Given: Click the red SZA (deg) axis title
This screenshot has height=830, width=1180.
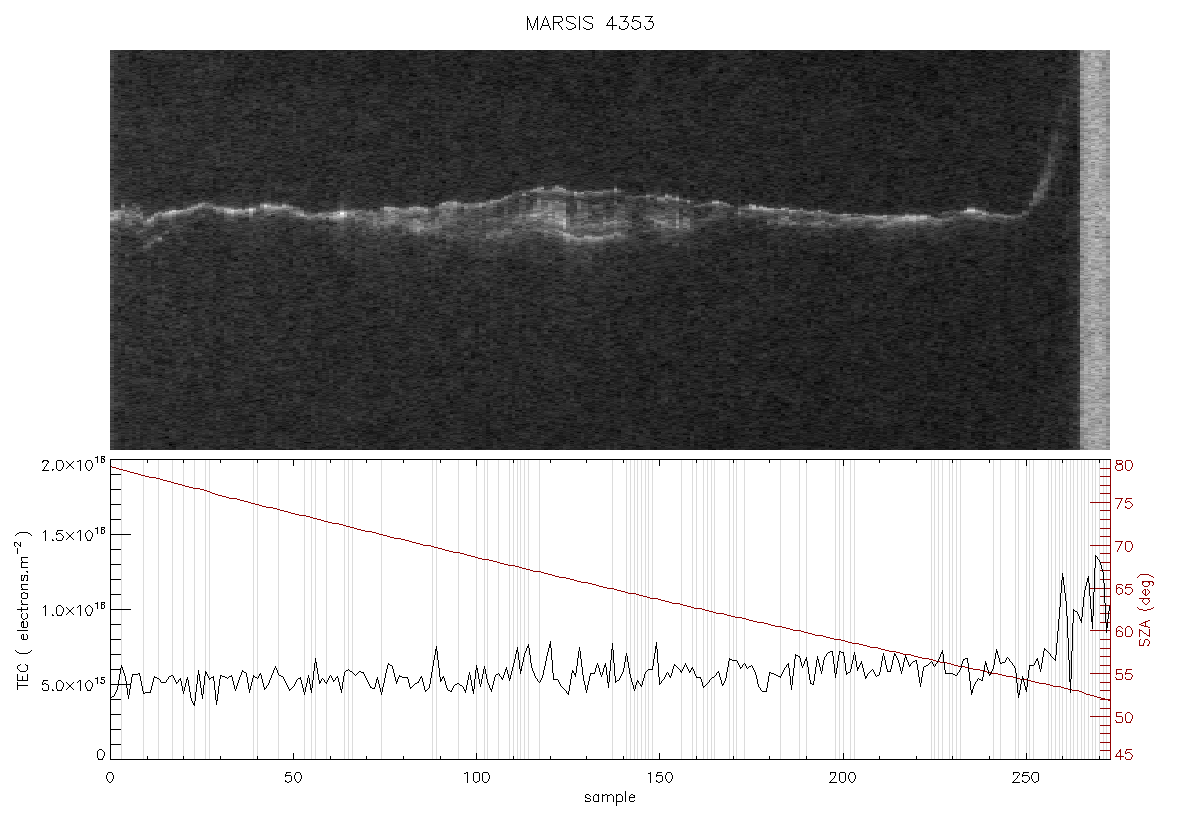Looking at the screenshot, I should [1145, 610].
